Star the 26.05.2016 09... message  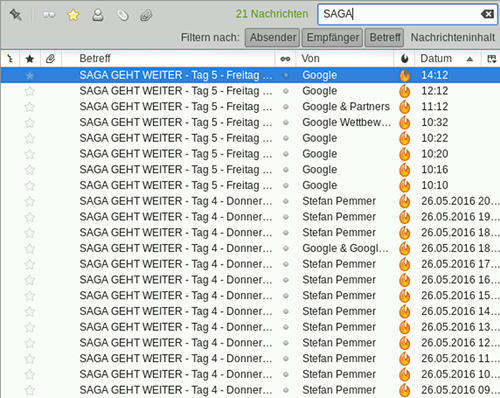point(30,390)
